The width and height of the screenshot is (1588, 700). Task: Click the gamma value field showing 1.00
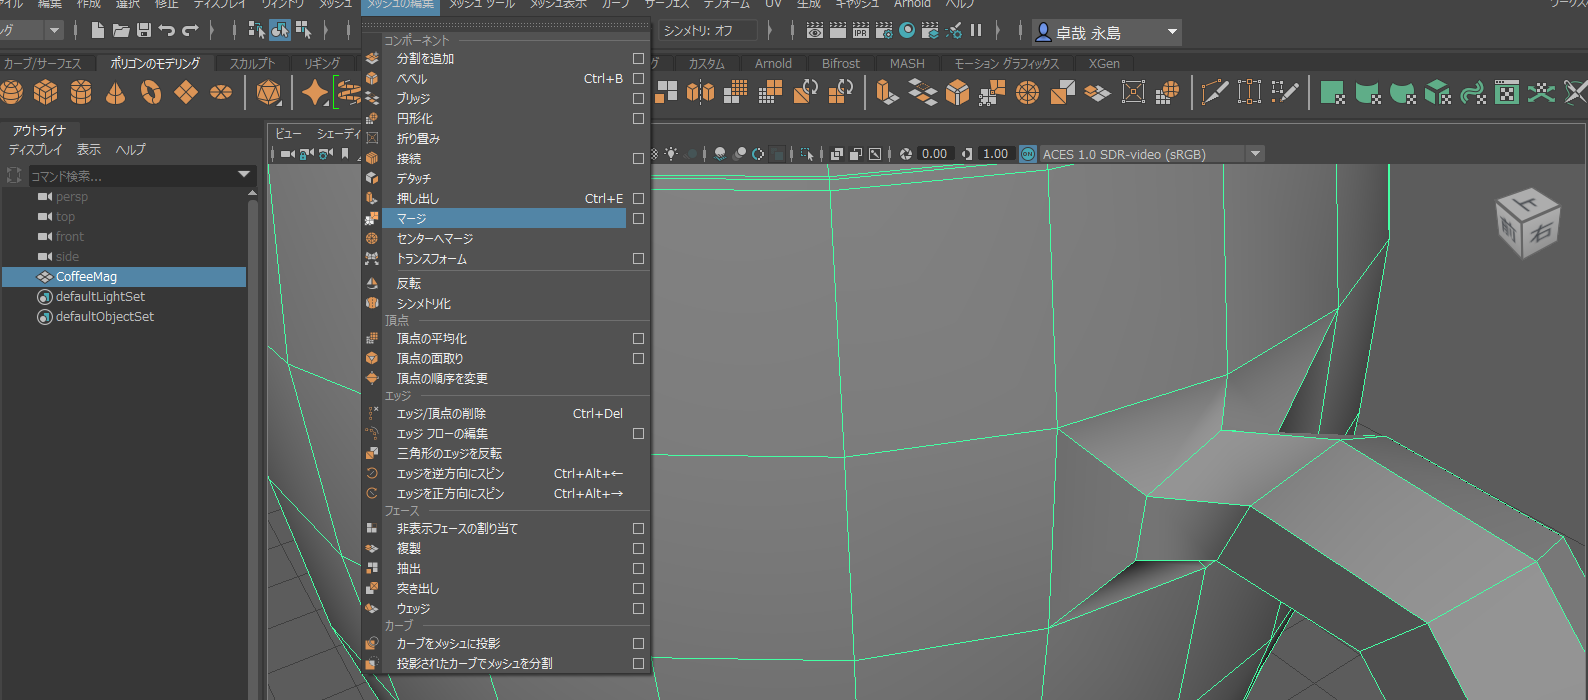(995, 154)
